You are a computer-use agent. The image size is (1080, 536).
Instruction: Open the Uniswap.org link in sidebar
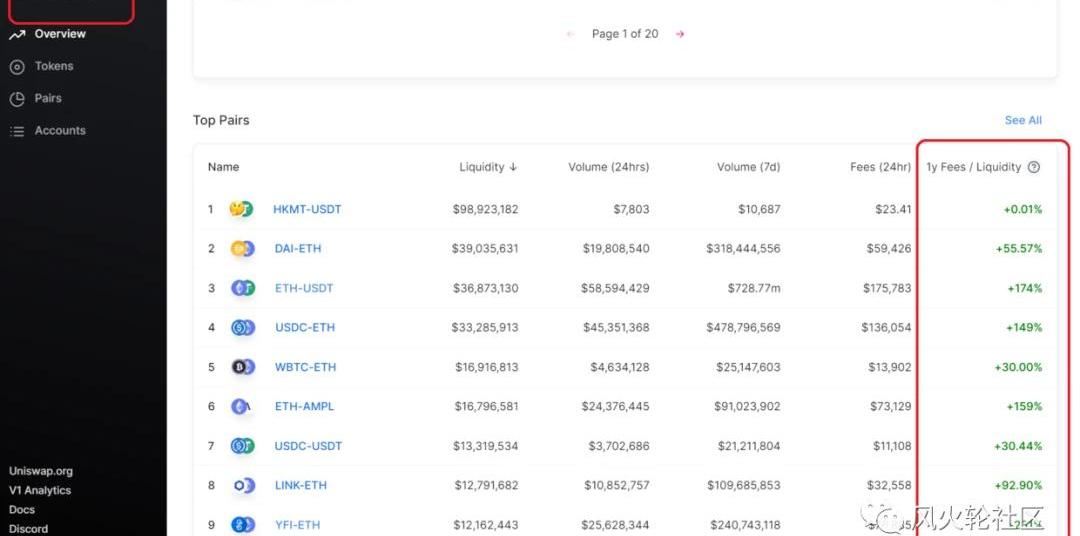point(41,471)
